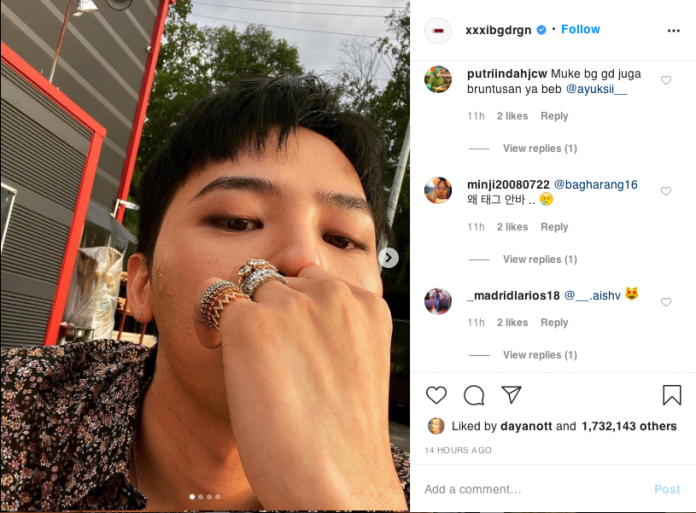Viewport: 696px width, 513px height.
Task: Expand replies under putriindahjcw's comment
Action: pos(540,148)
